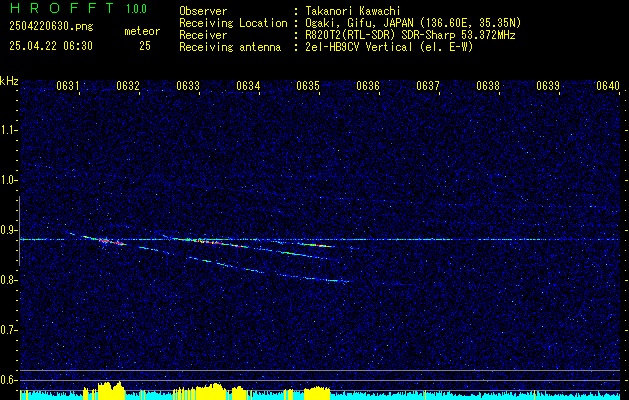The width and height of the screenshot is (629, 400).
Task: Click the Observer label
Action: [203, 11]
